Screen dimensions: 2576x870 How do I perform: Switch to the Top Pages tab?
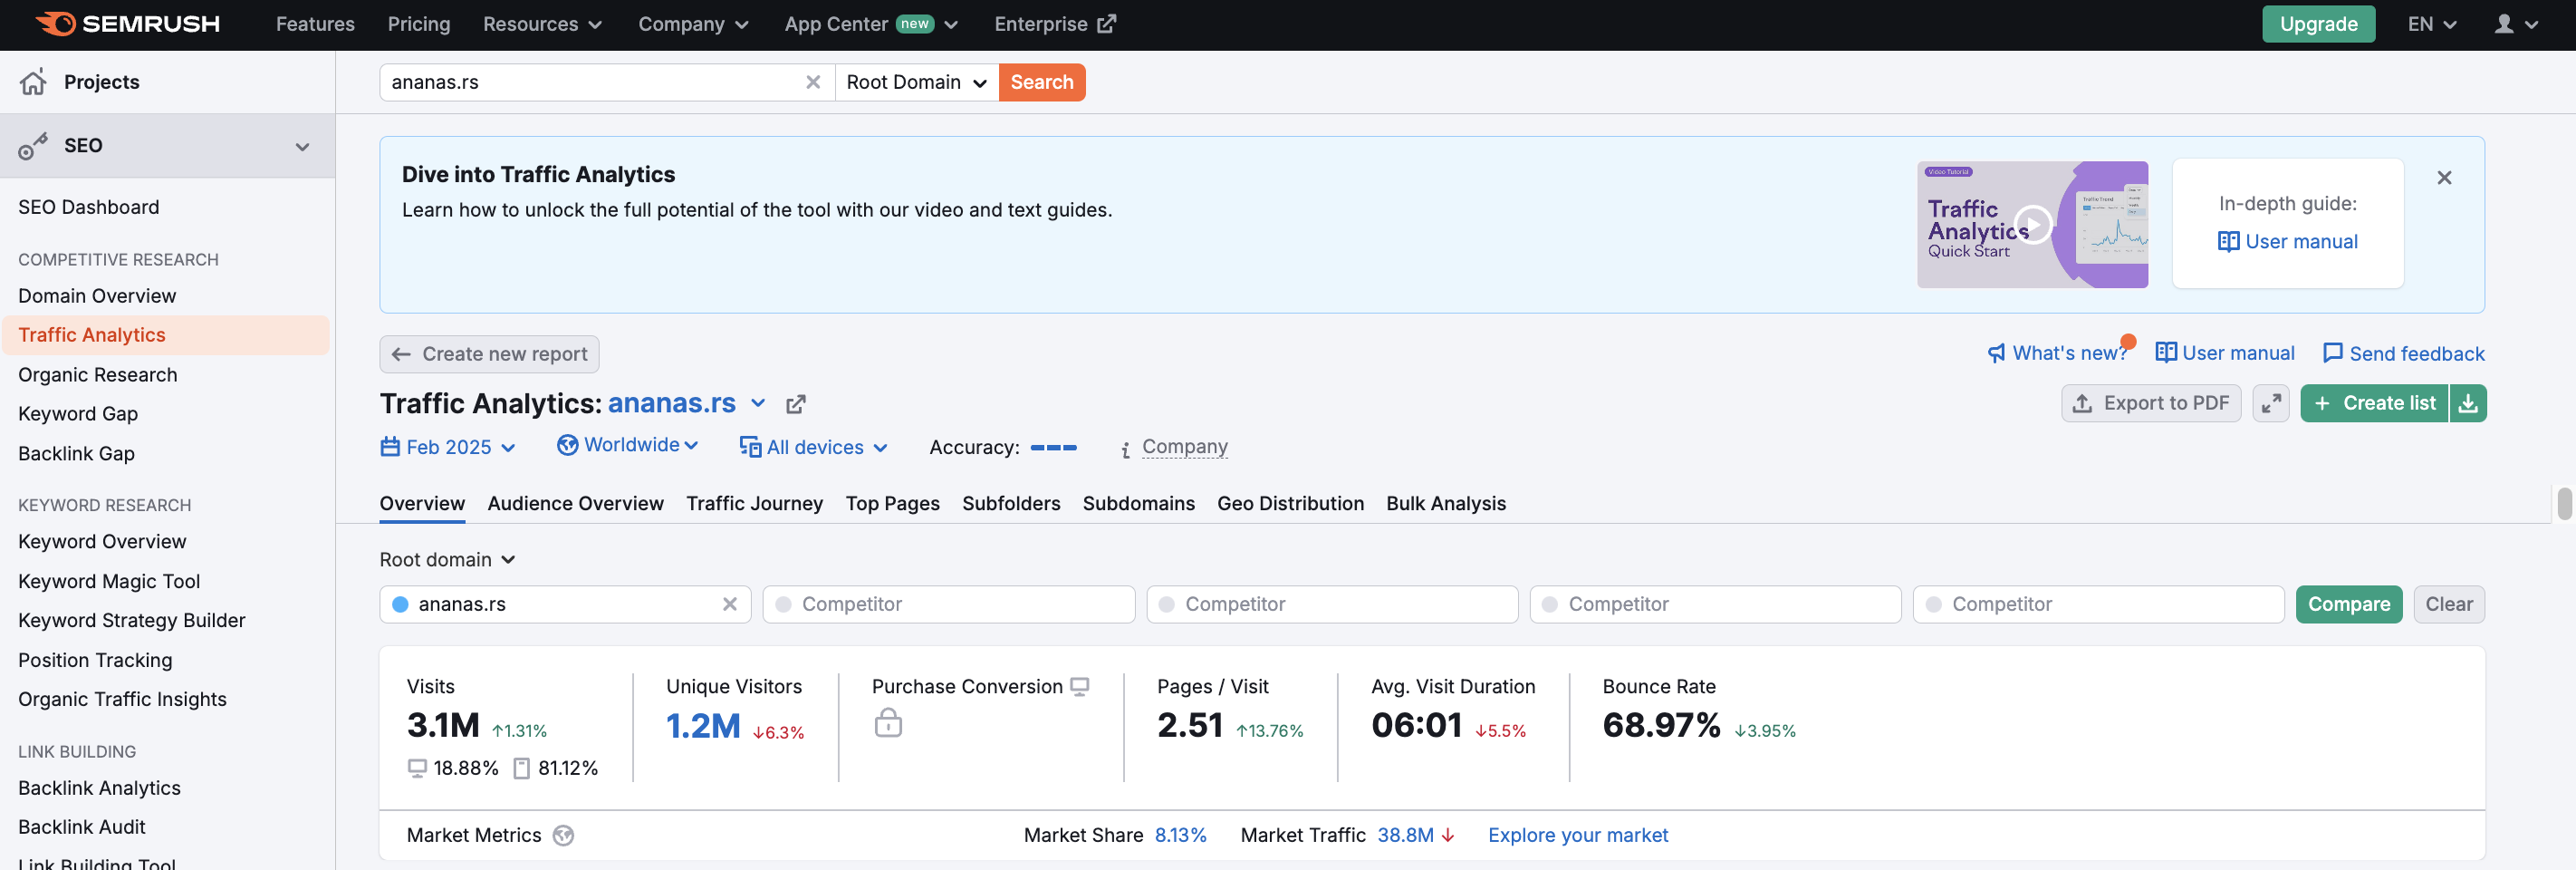[892, 504]
